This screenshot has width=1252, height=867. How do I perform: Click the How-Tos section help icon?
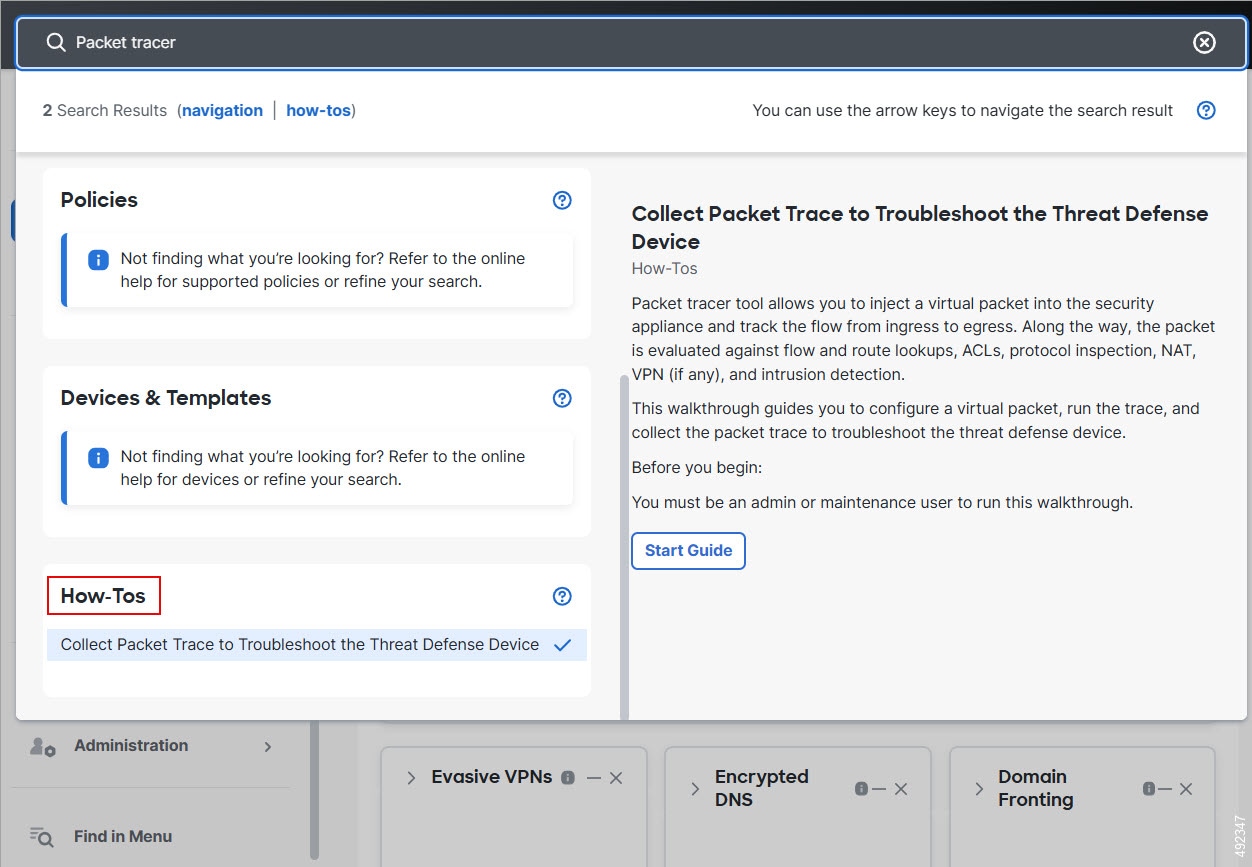click(x=562, y=596)
